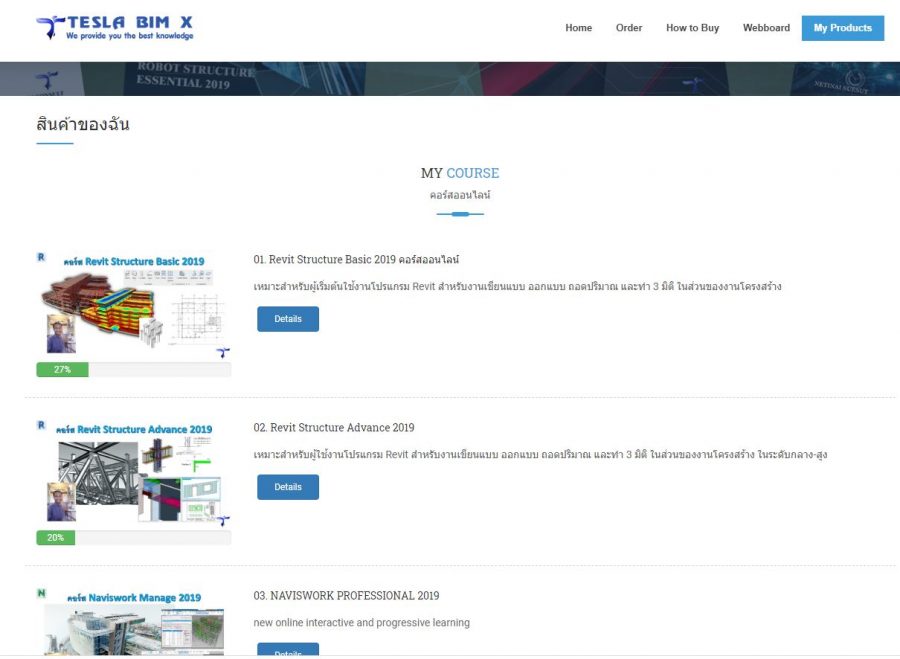Open the How to Buy page
The width and height of the screenshot is (900, 659).
[x=692, y=28]
